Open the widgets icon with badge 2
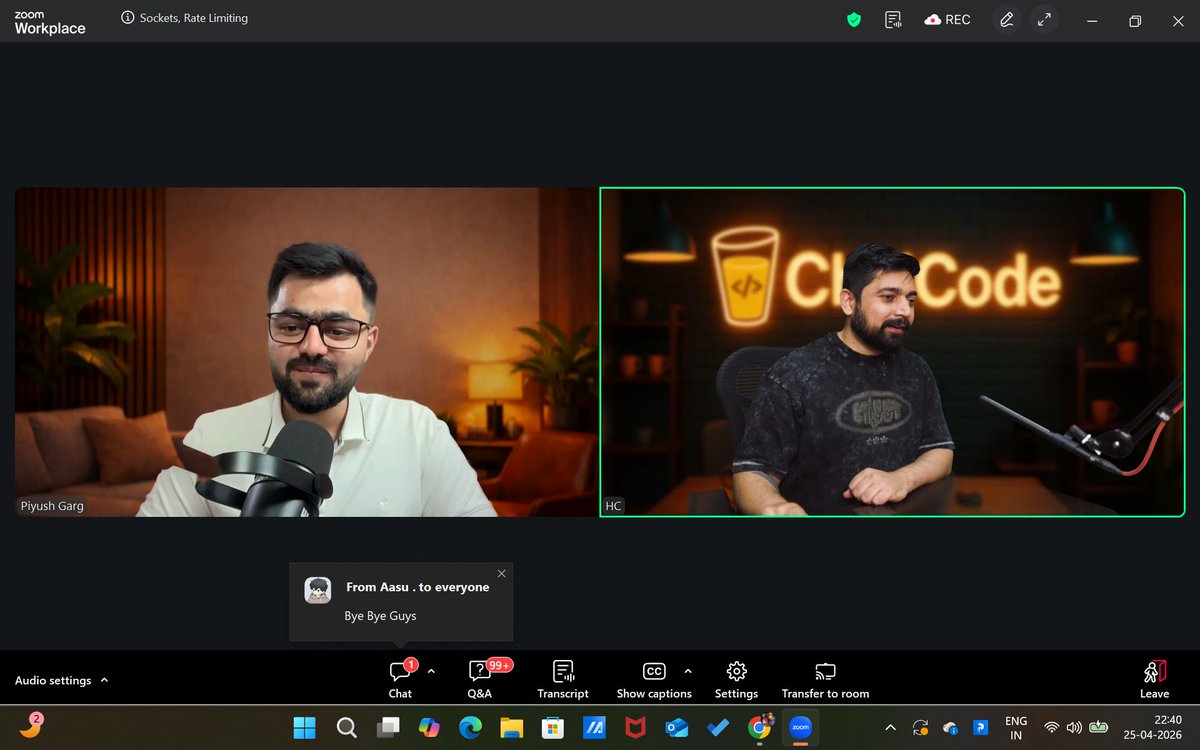Image resolution: width=1200 pixels, height=750 pixels. (31, 727)
